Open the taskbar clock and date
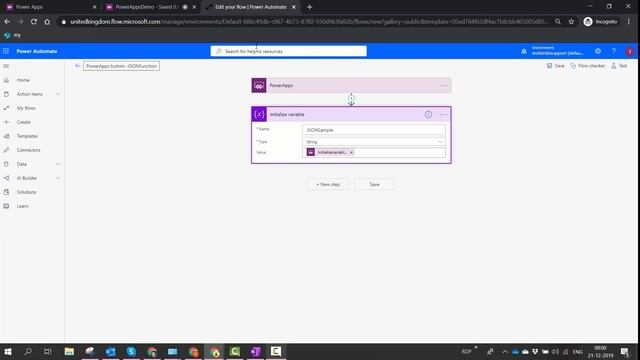The image size is (640, 360). 600,351
